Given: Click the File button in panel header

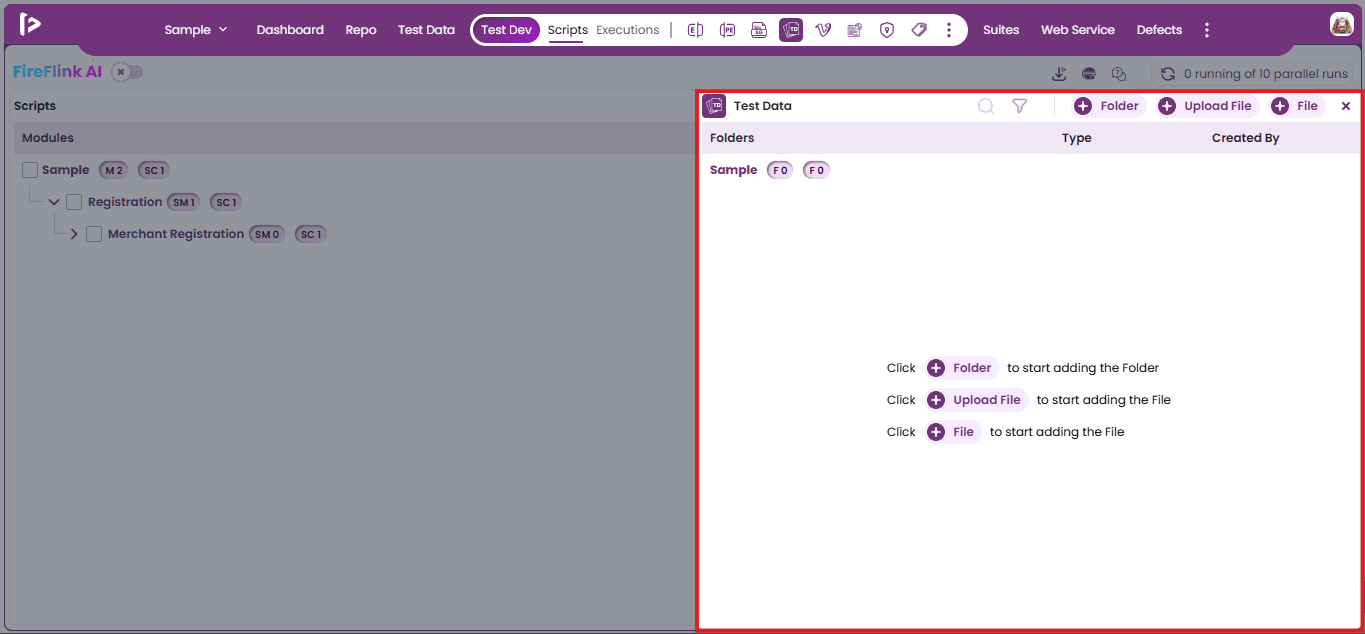Looking at the screenshot, I should (1297, 106).
